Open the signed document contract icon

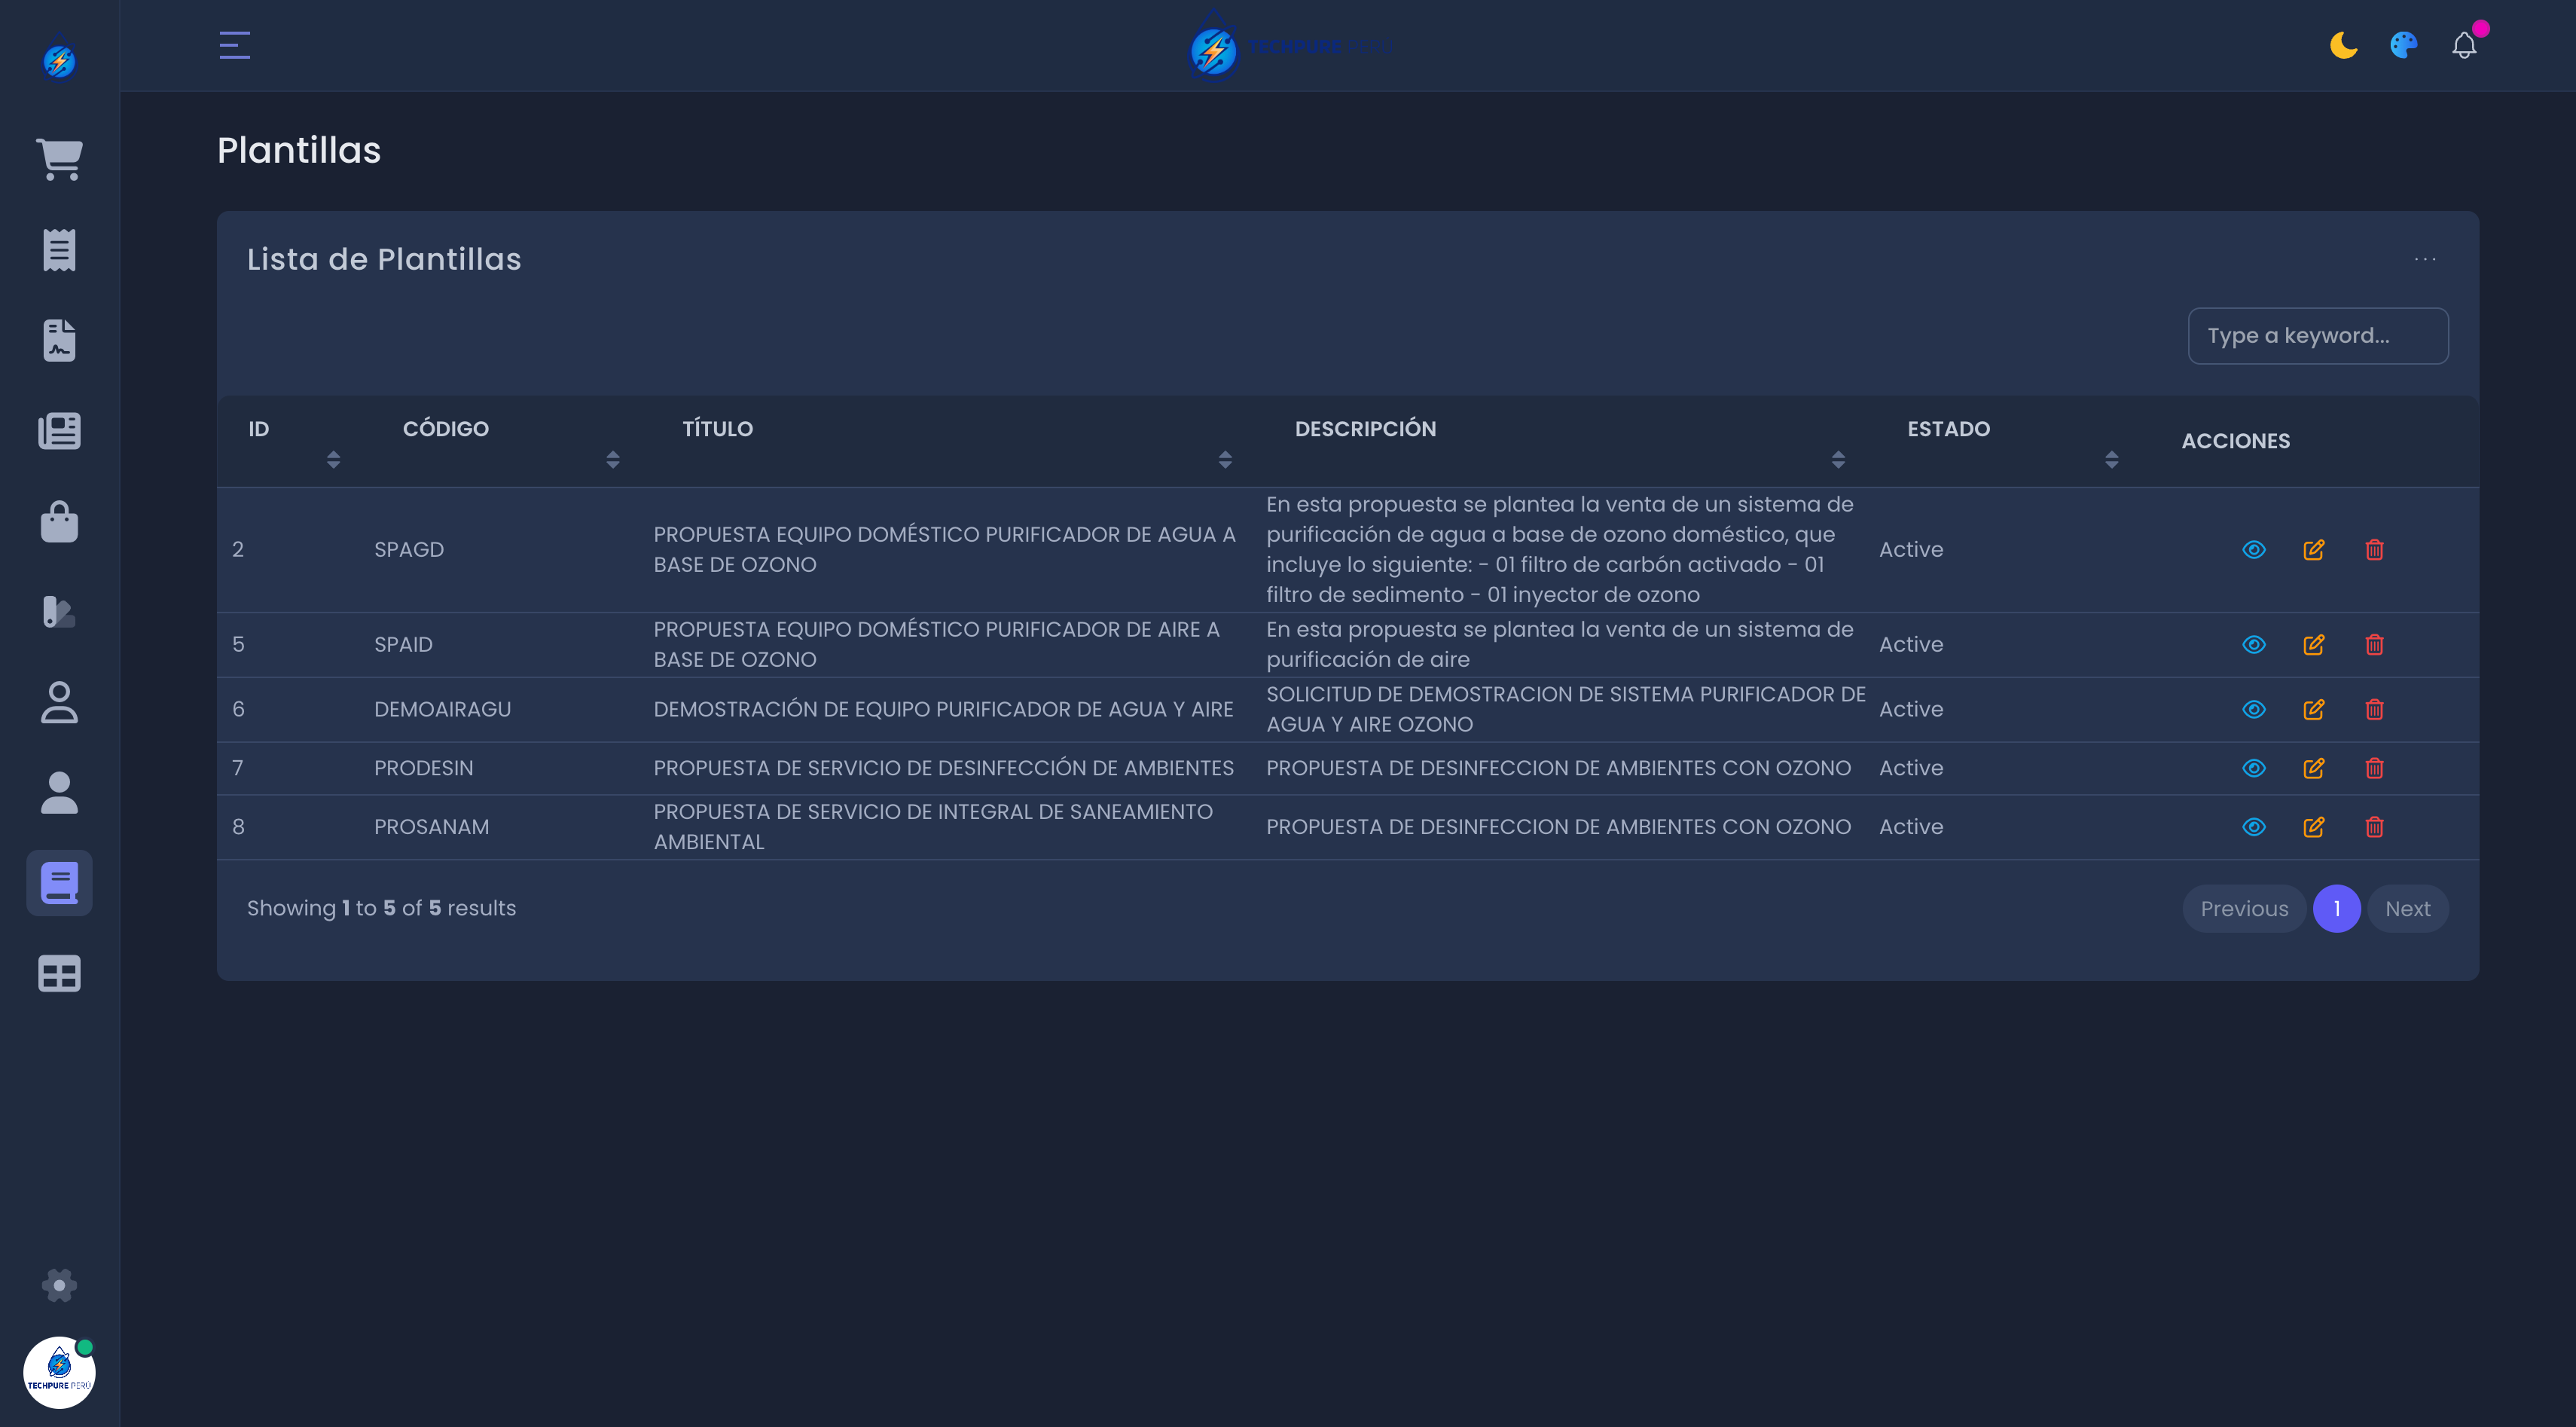pyautogui.click(x=59, y=340)
